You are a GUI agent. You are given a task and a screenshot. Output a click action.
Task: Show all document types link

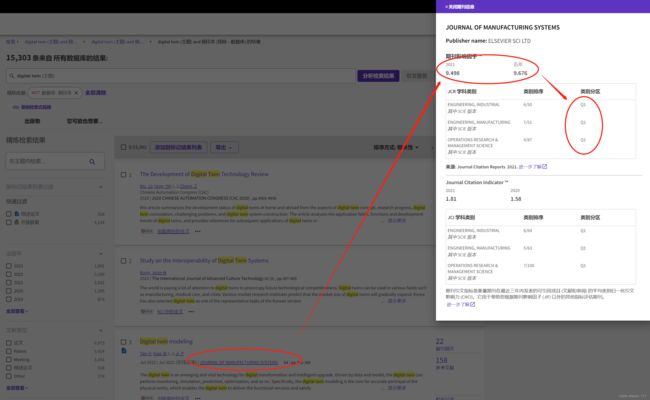pyautogui.click(x=17, y=388)
